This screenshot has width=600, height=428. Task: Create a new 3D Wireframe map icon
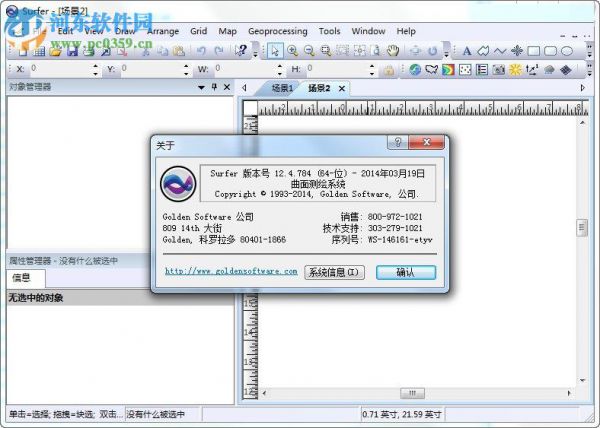(566, 70)
